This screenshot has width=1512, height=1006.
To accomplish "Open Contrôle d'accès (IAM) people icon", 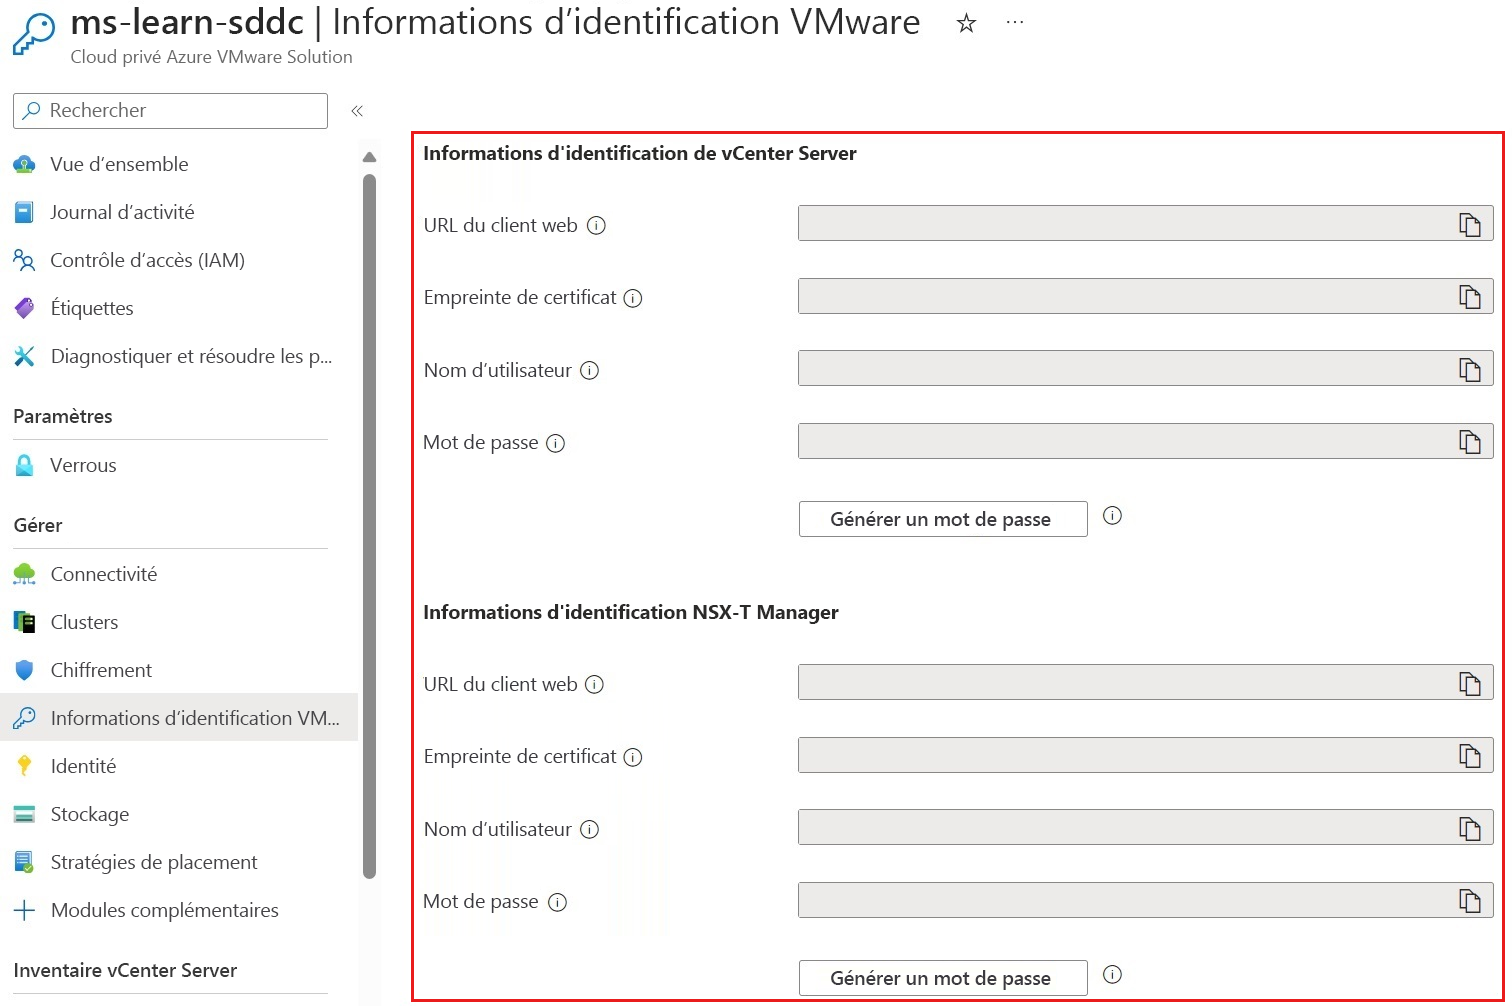I will pos(24,260).
